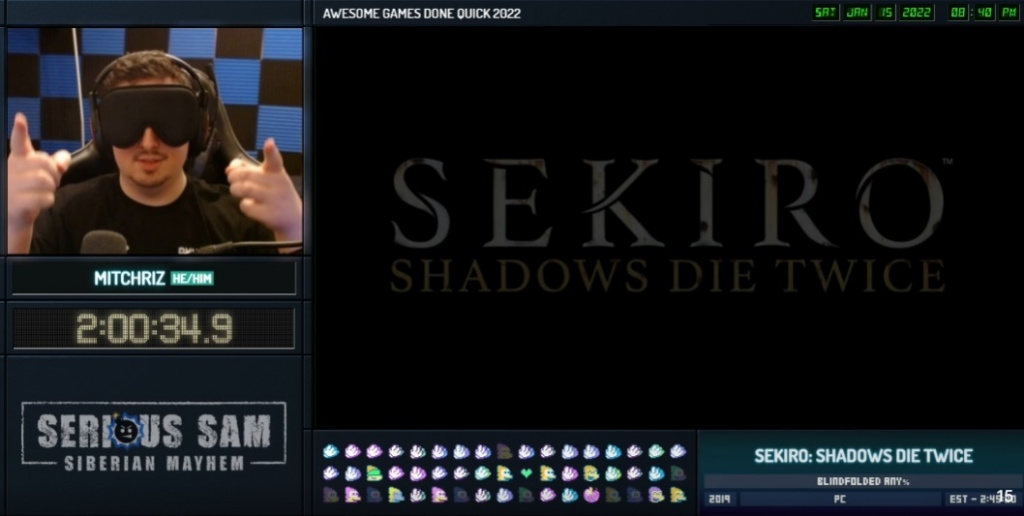The image size is (1024, 516).
Task: Click the runner name 'MITCHRIZ'
Action: coord(129,278)
